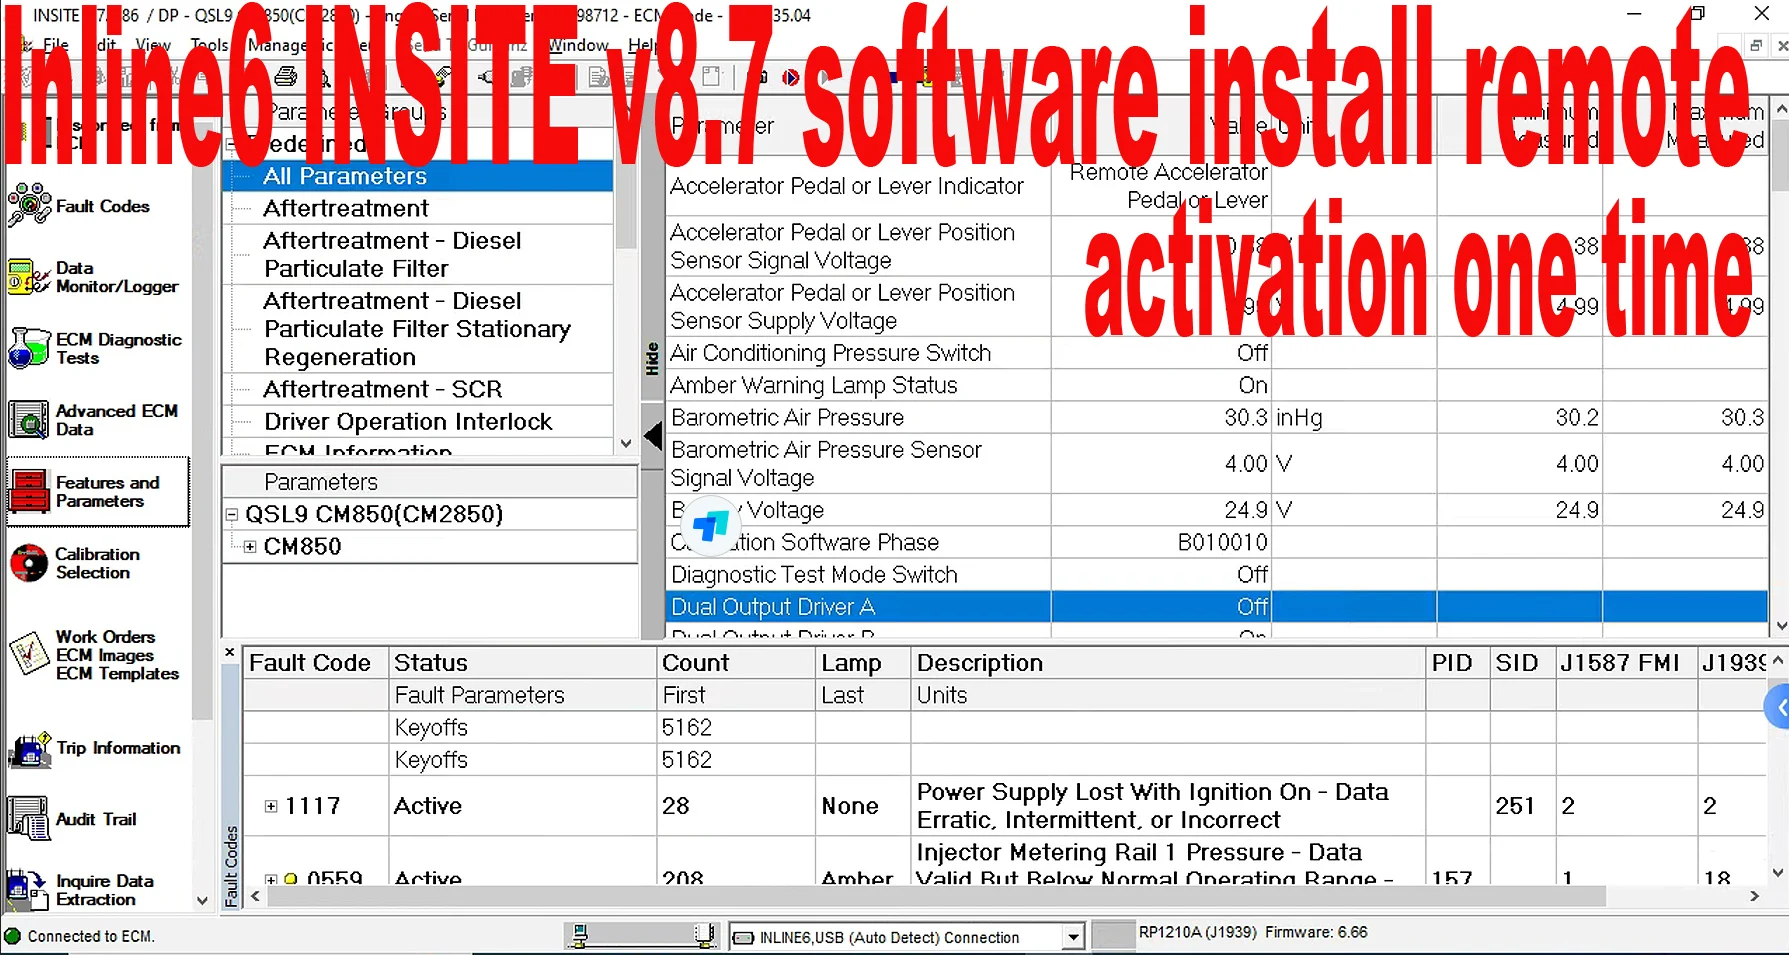Click scroll right arrow in fault codes pane
This screenshot has width=1789, height=955.
pyautogui.click(x=1754, y=896)
